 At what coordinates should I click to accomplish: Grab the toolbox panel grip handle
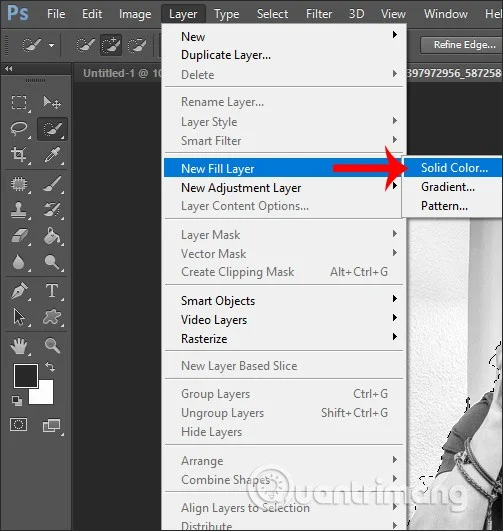(x=35, y=81)
